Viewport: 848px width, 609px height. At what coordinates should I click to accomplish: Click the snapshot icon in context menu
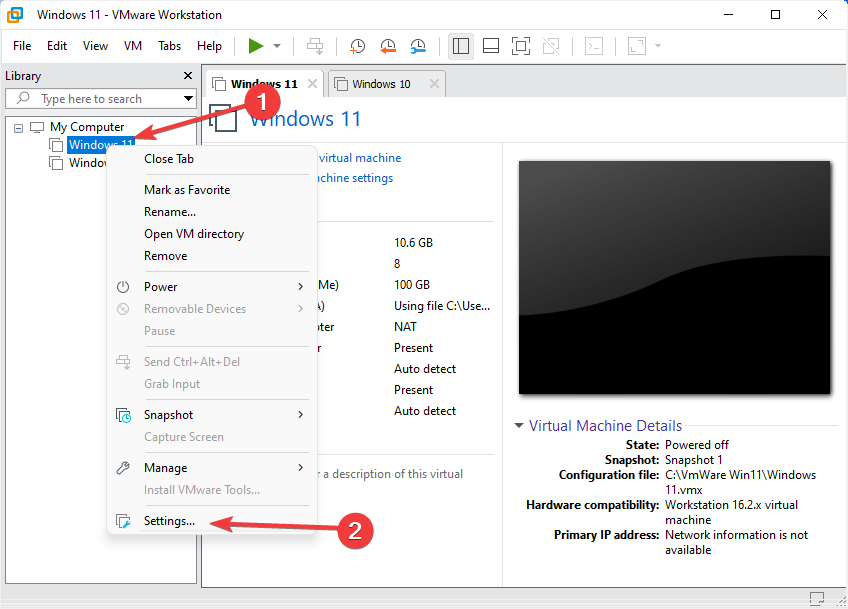click(123, 415)
